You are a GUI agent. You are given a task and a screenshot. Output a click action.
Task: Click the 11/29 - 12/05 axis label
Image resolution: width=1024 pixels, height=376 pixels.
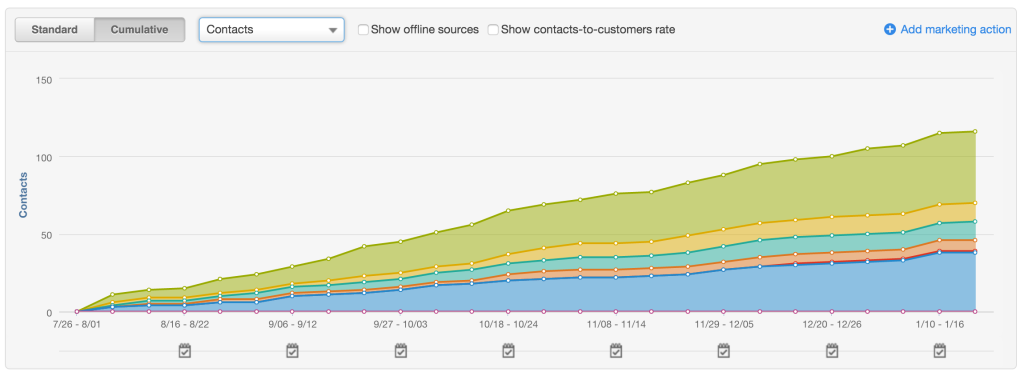click(x=724, y=324)
